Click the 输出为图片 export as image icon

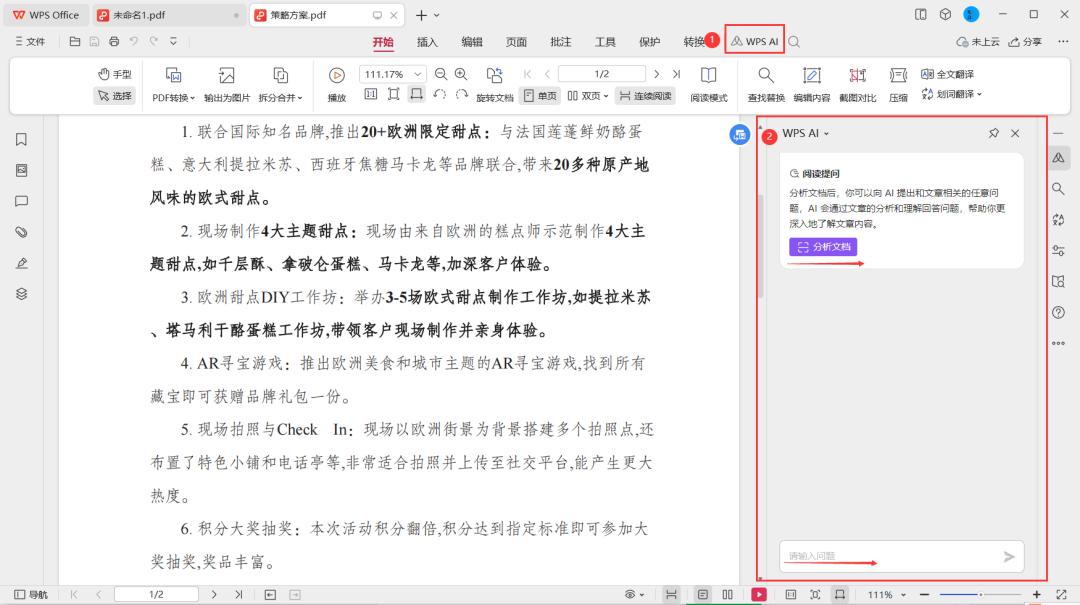pyautogui.click(x=226, y=82)
